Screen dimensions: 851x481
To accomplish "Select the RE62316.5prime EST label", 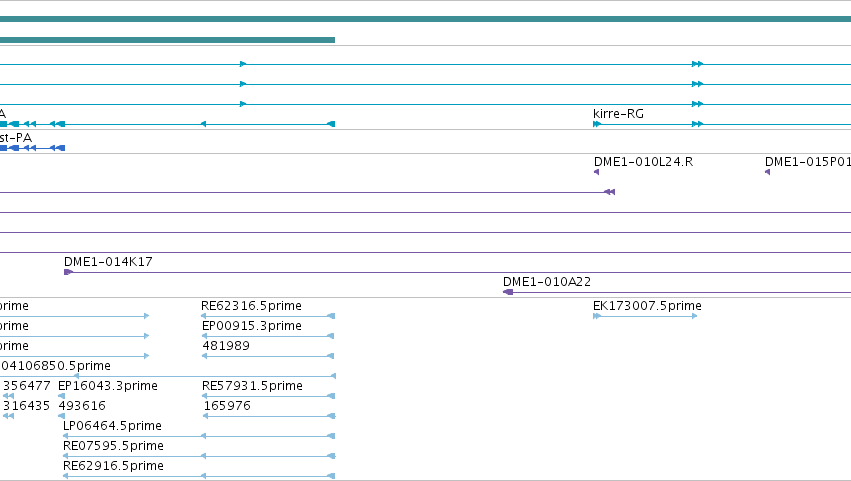I will [251, 306].
